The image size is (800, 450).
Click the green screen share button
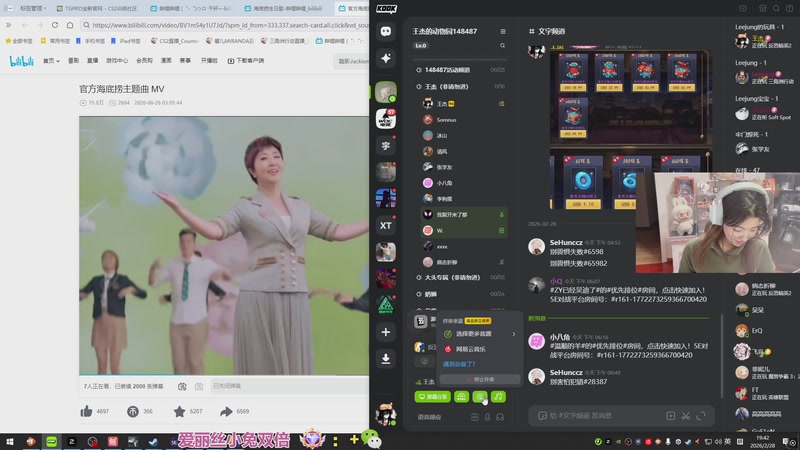coord(433,396)
